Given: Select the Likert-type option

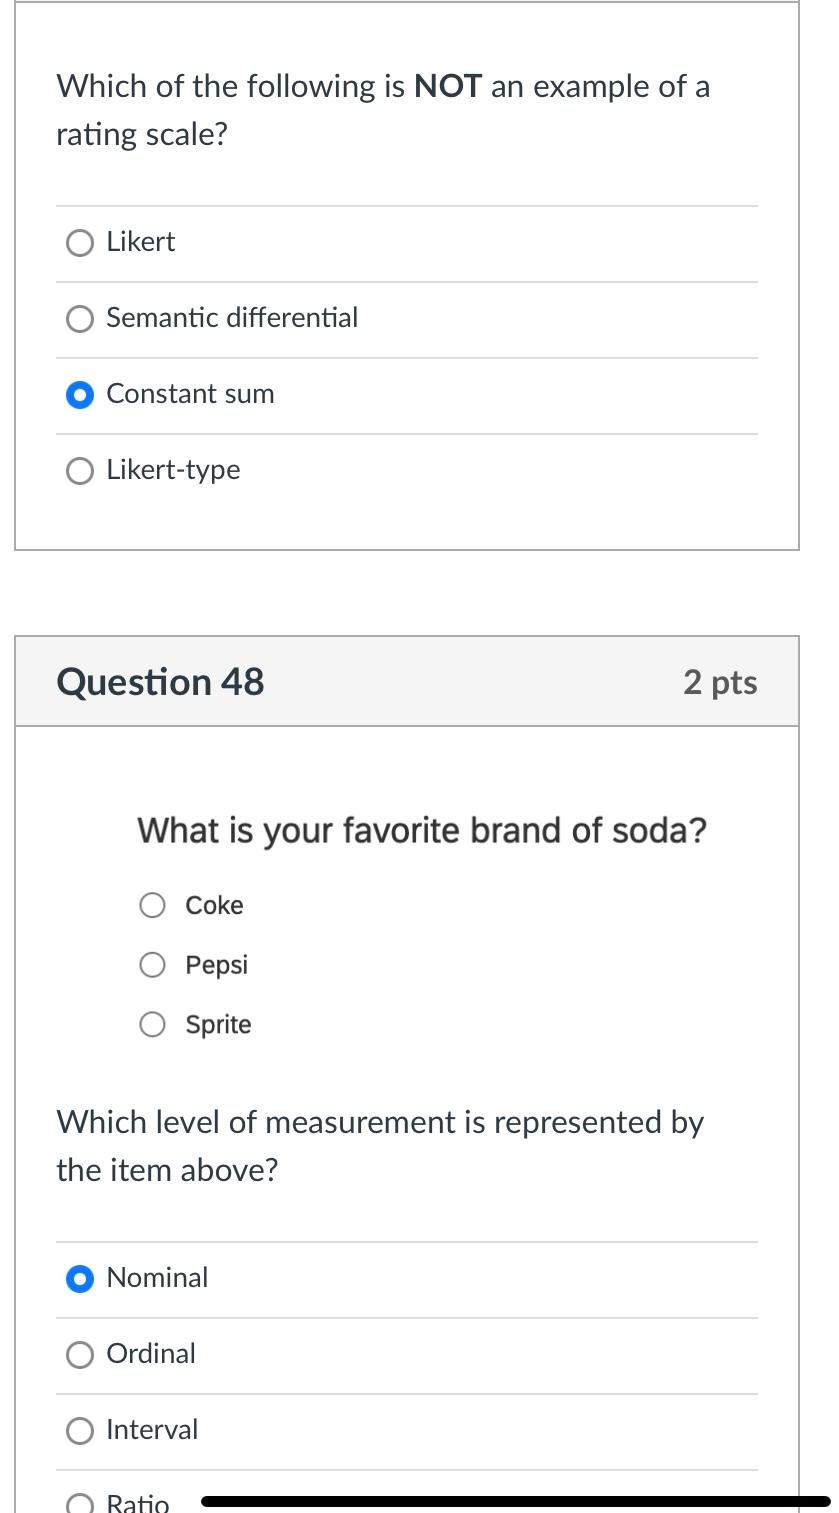Looking at the screenshot, I should [x=79, y=470].
